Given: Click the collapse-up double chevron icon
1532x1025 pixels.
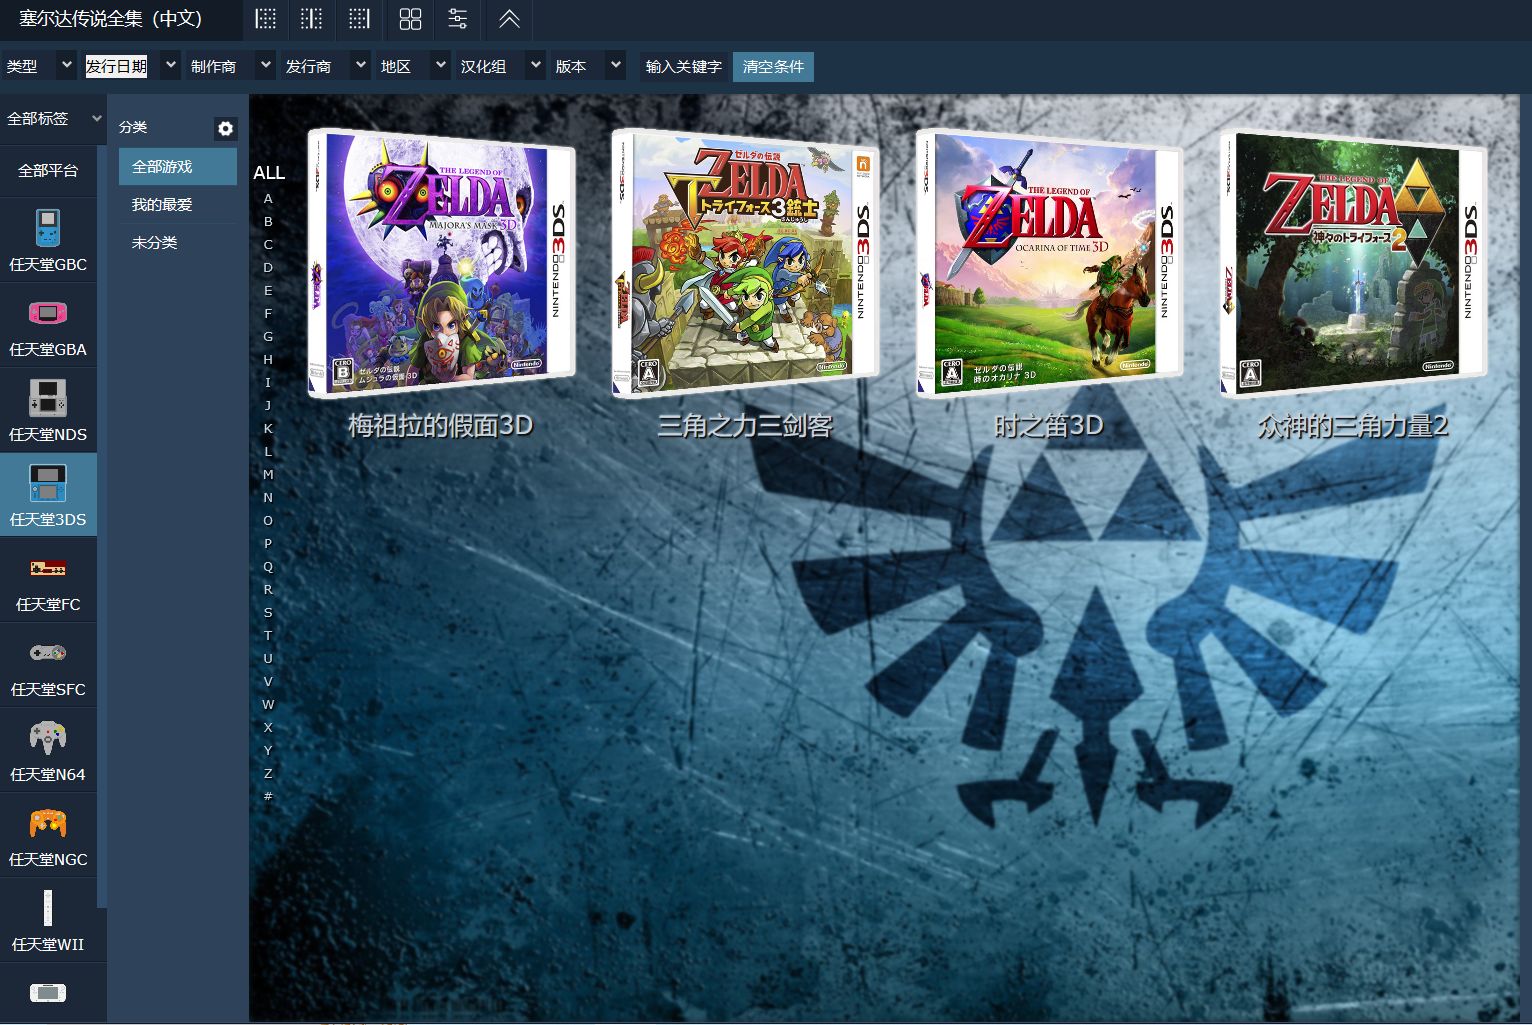Looking at the screenshot, I should pos(509,19).
